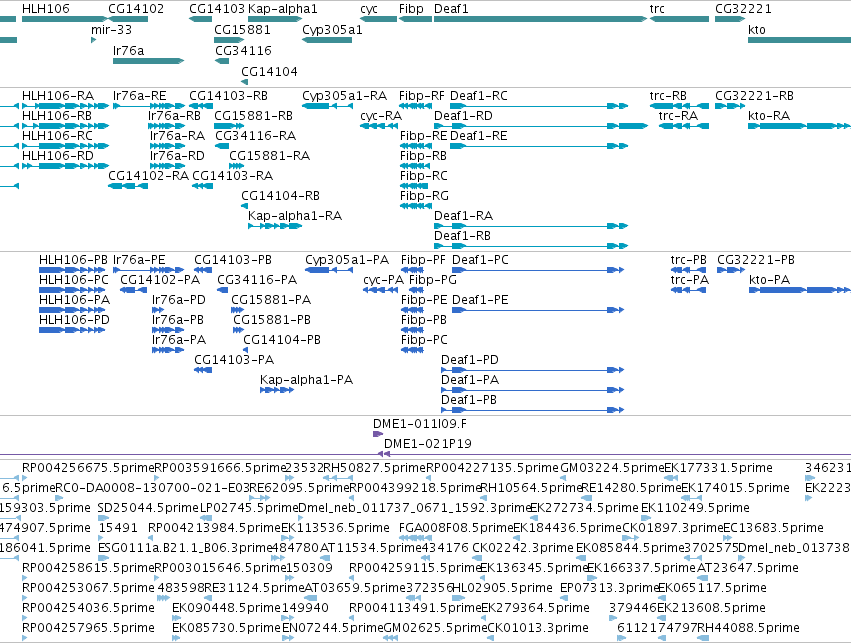
Task: Select protein CG15881-PB label
Action: coord(272,320)
